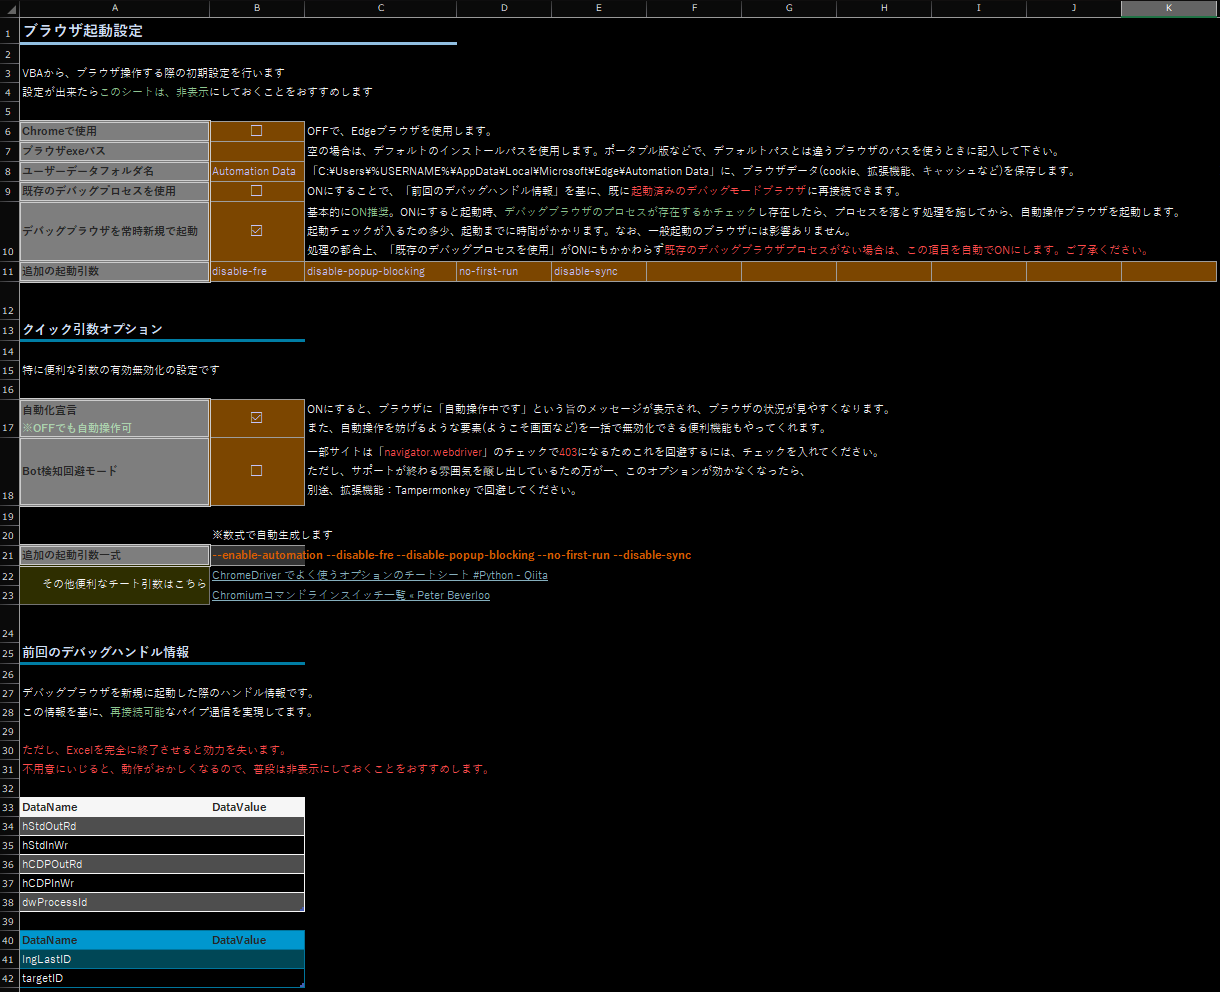Select column I header

(979, 8)
